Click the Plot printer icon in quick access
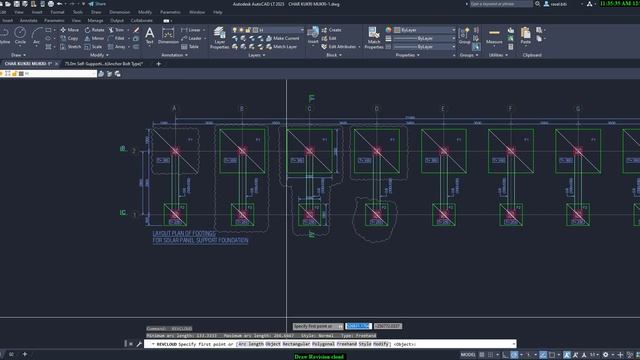The width and height of the screenshot is (640, 360). pos(51,4)
